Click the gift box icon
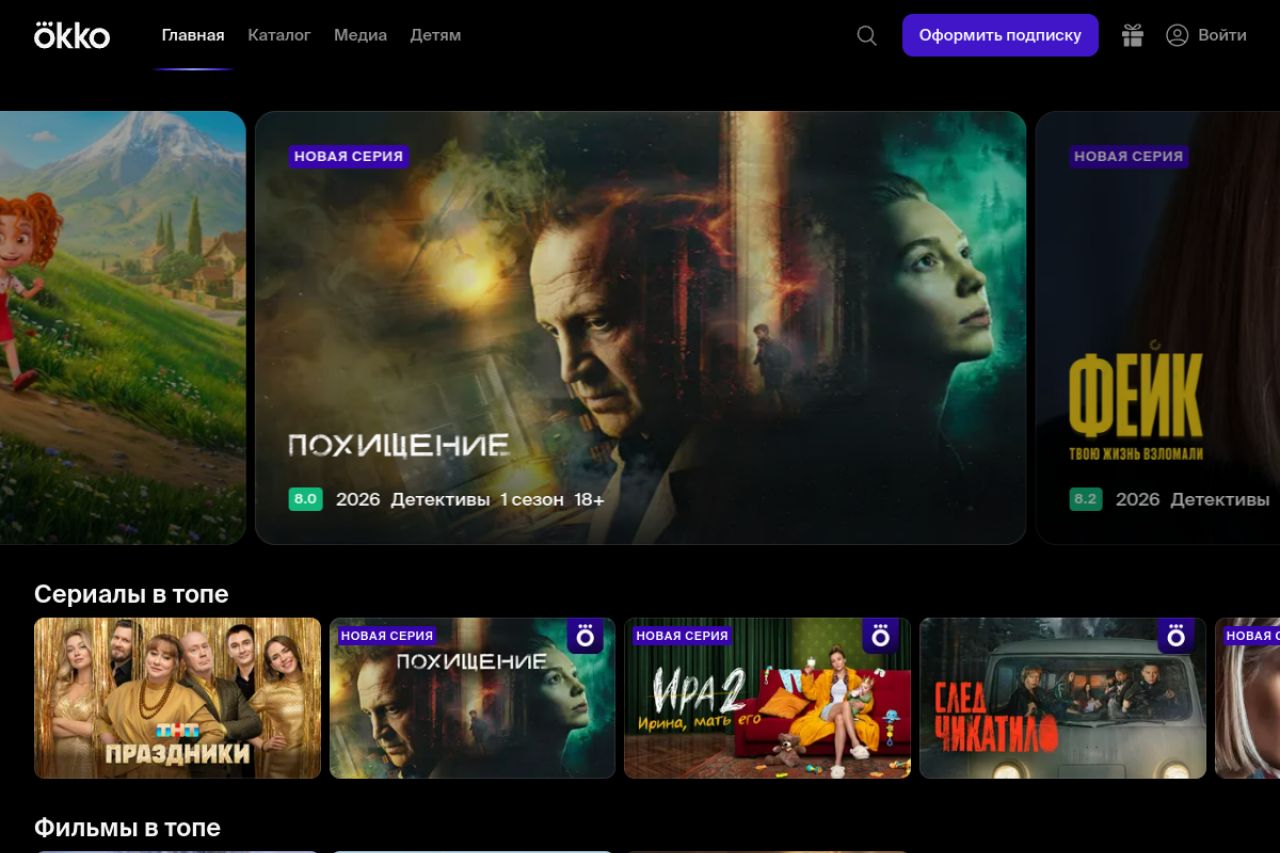Screen dimensions: 1280x853 click(x=1132, y=35)
